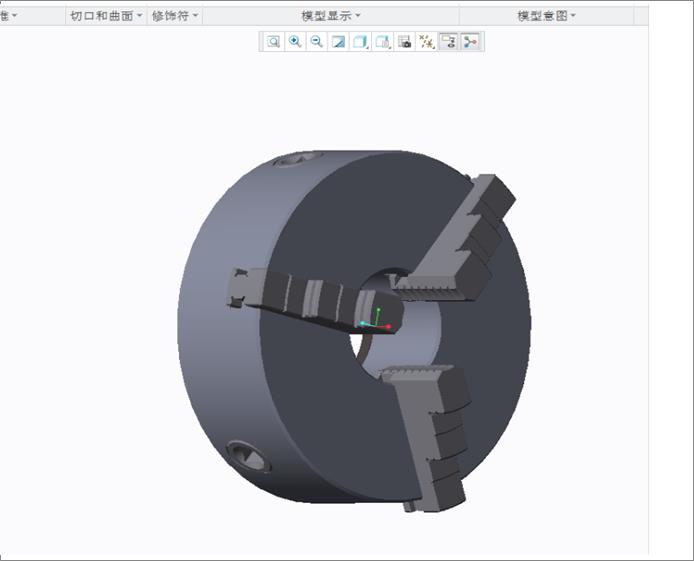
Task: Open the Datum Display Filters dropdown
Action: tap(427, 42)
